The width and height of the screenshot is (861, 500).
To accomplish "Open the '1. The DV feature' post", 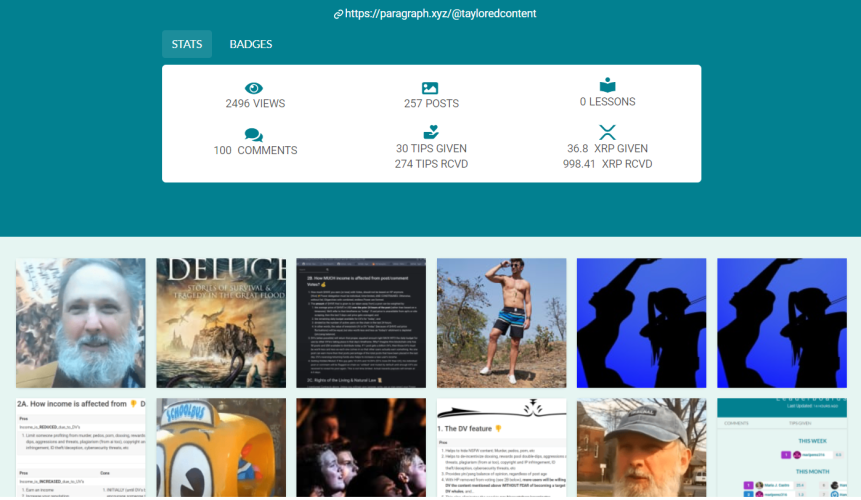I will (501, 448).
